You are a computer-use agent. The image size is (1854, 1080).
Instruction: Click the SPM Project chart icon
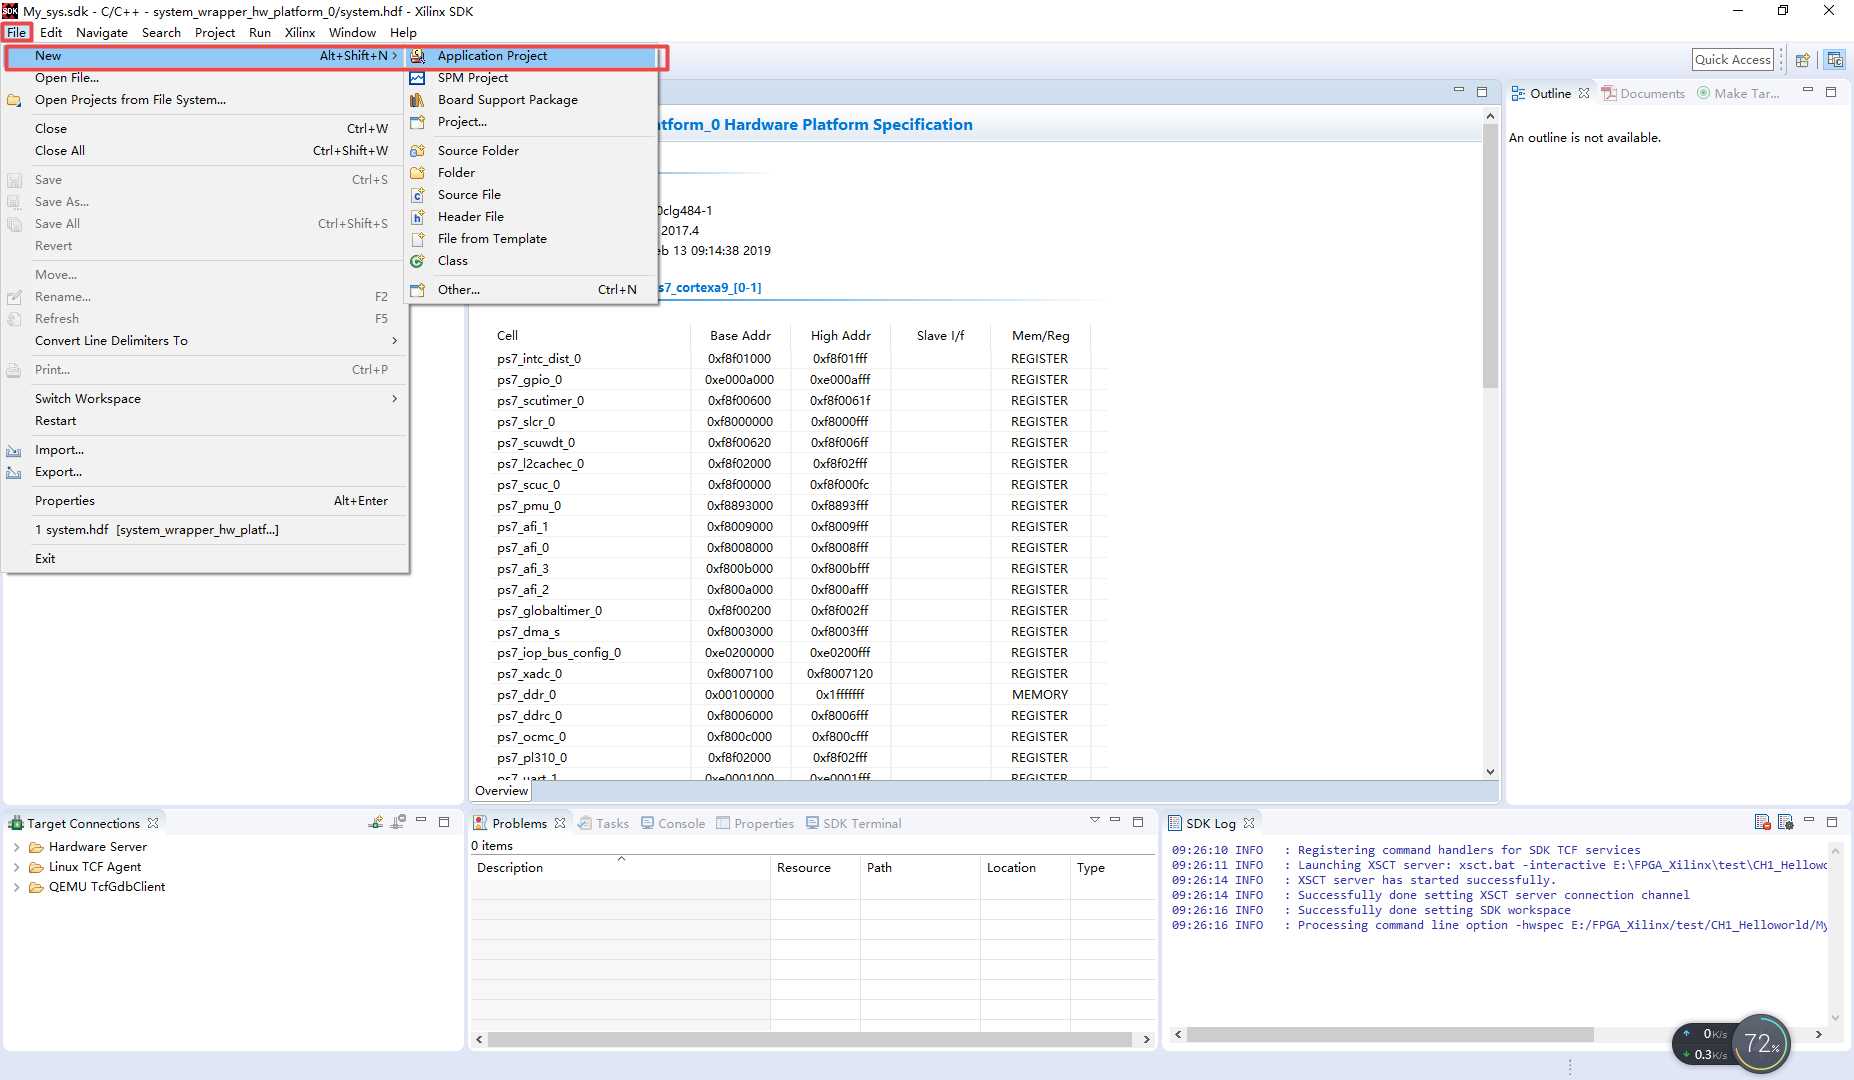pos(418,78)
